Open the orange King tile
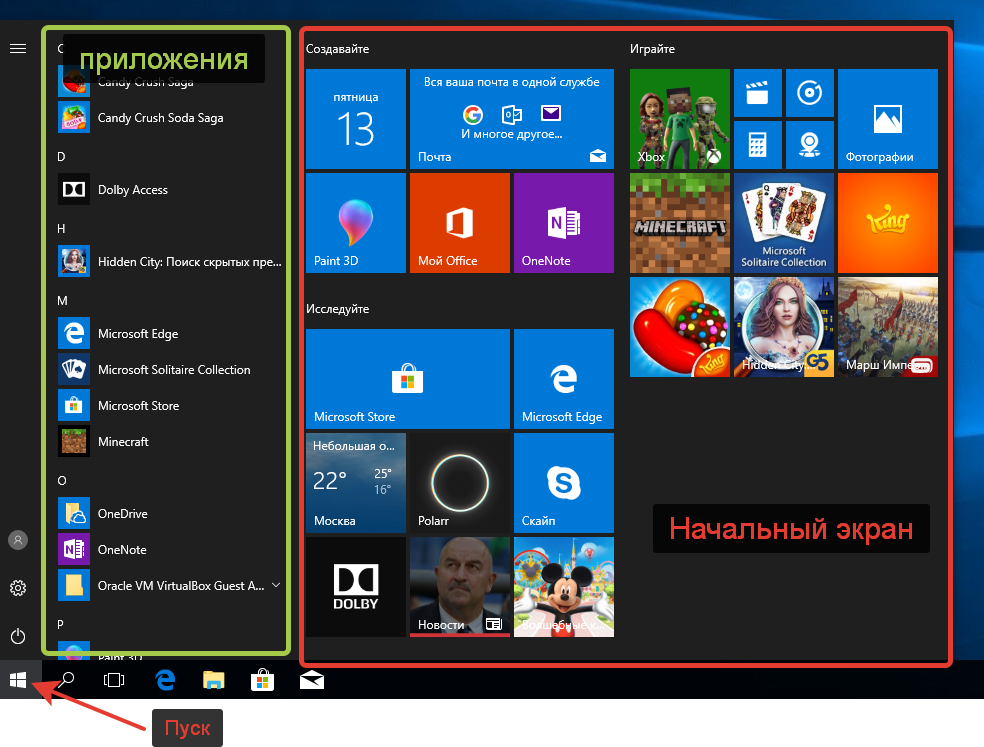The height and width of the screenshot is (747, 984). pyautogui.click(x=887, y=223)
